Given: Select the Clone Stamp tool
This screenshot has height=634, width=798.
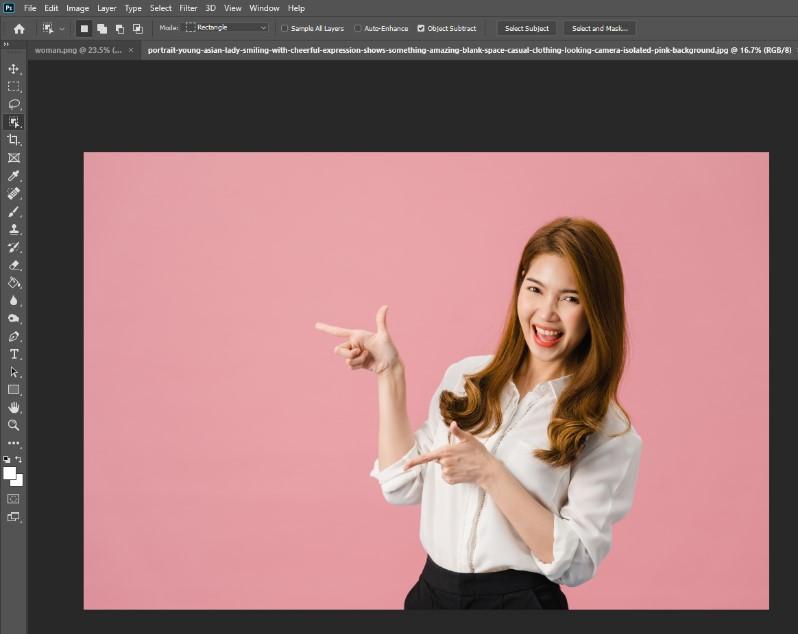Looking at the screenshot, I should pos(14,229).
